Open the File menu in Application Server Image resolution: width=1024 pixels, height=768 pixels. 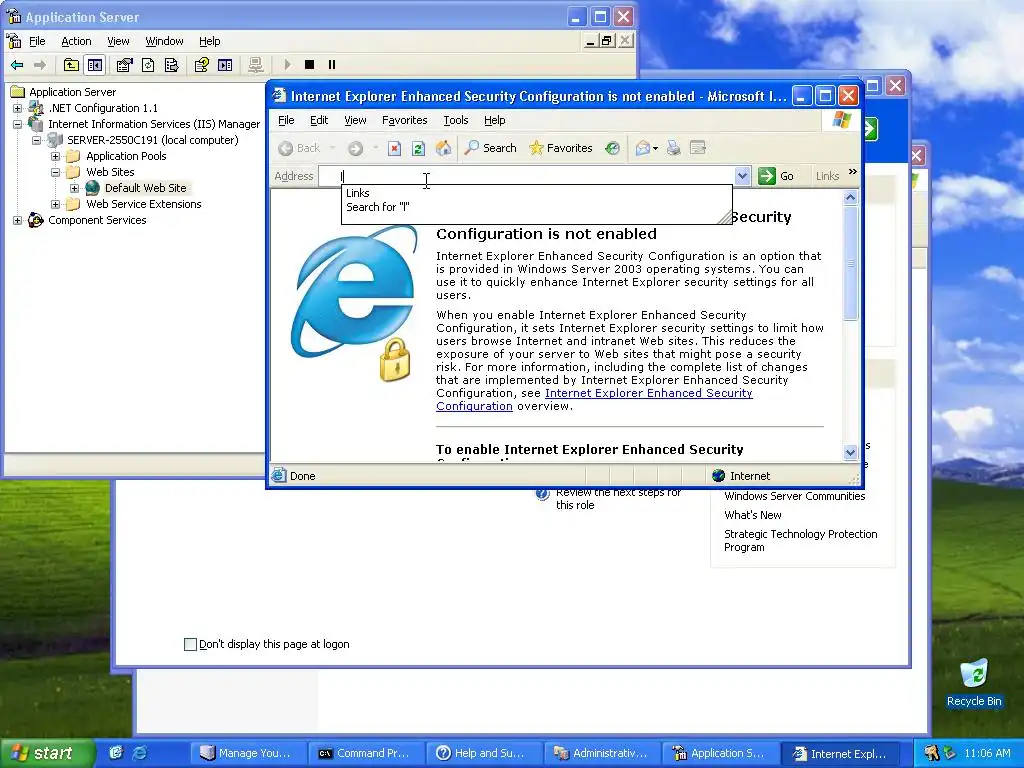[37, 41]
